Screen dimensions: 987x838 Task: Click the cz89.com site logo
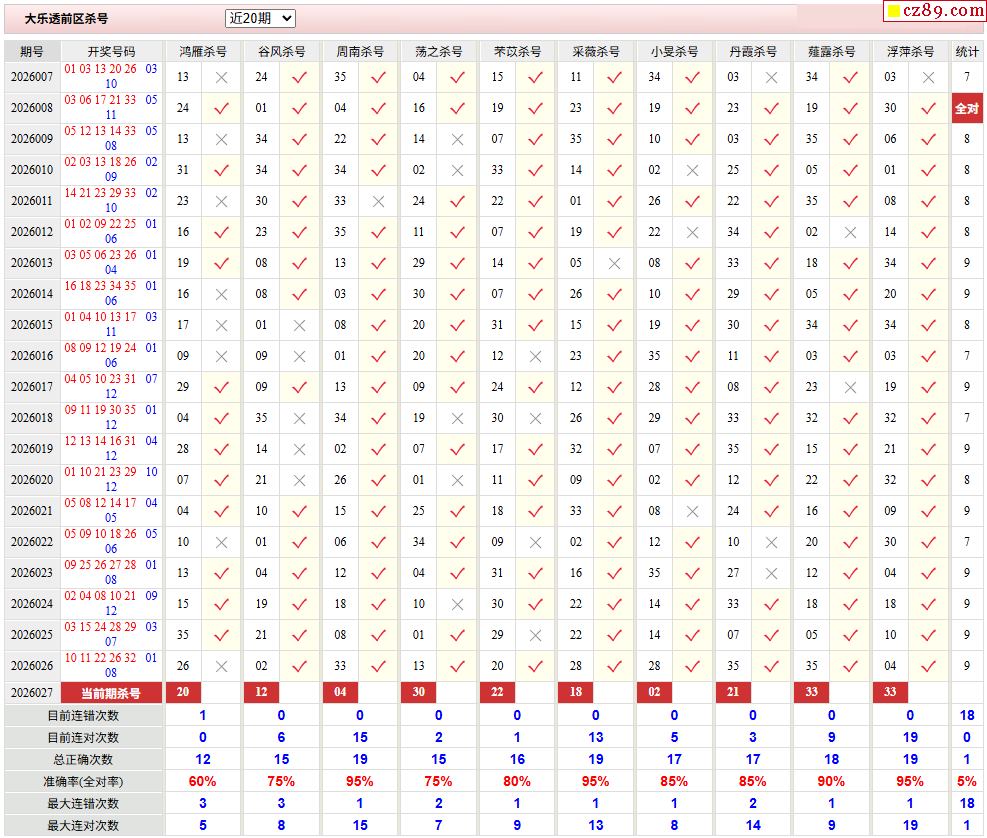click(935, 11)
